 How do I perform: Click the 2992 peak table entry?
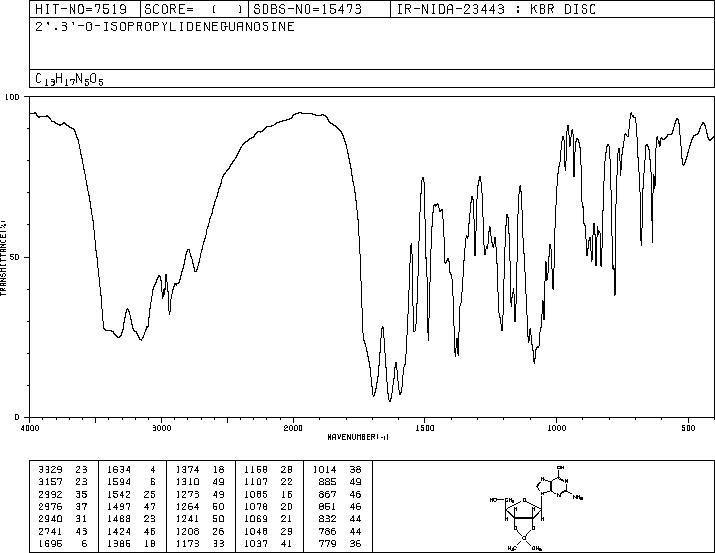tap(50, 494)
